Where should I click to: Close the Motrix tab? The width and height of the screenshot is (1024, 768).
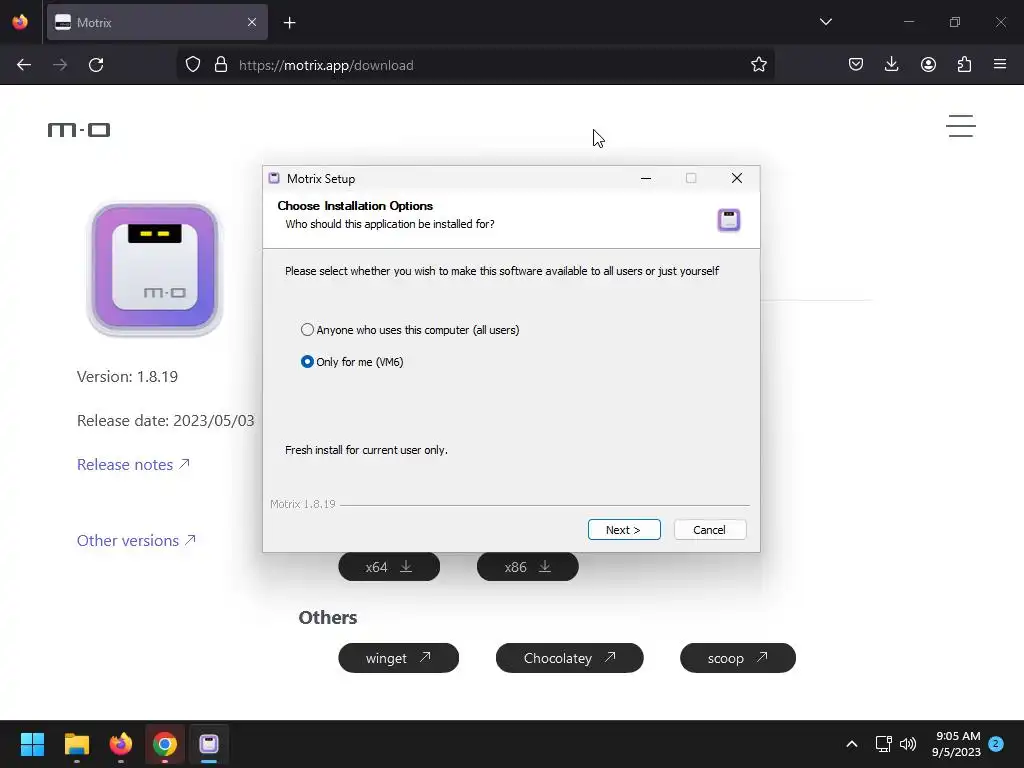pos(252,23)
